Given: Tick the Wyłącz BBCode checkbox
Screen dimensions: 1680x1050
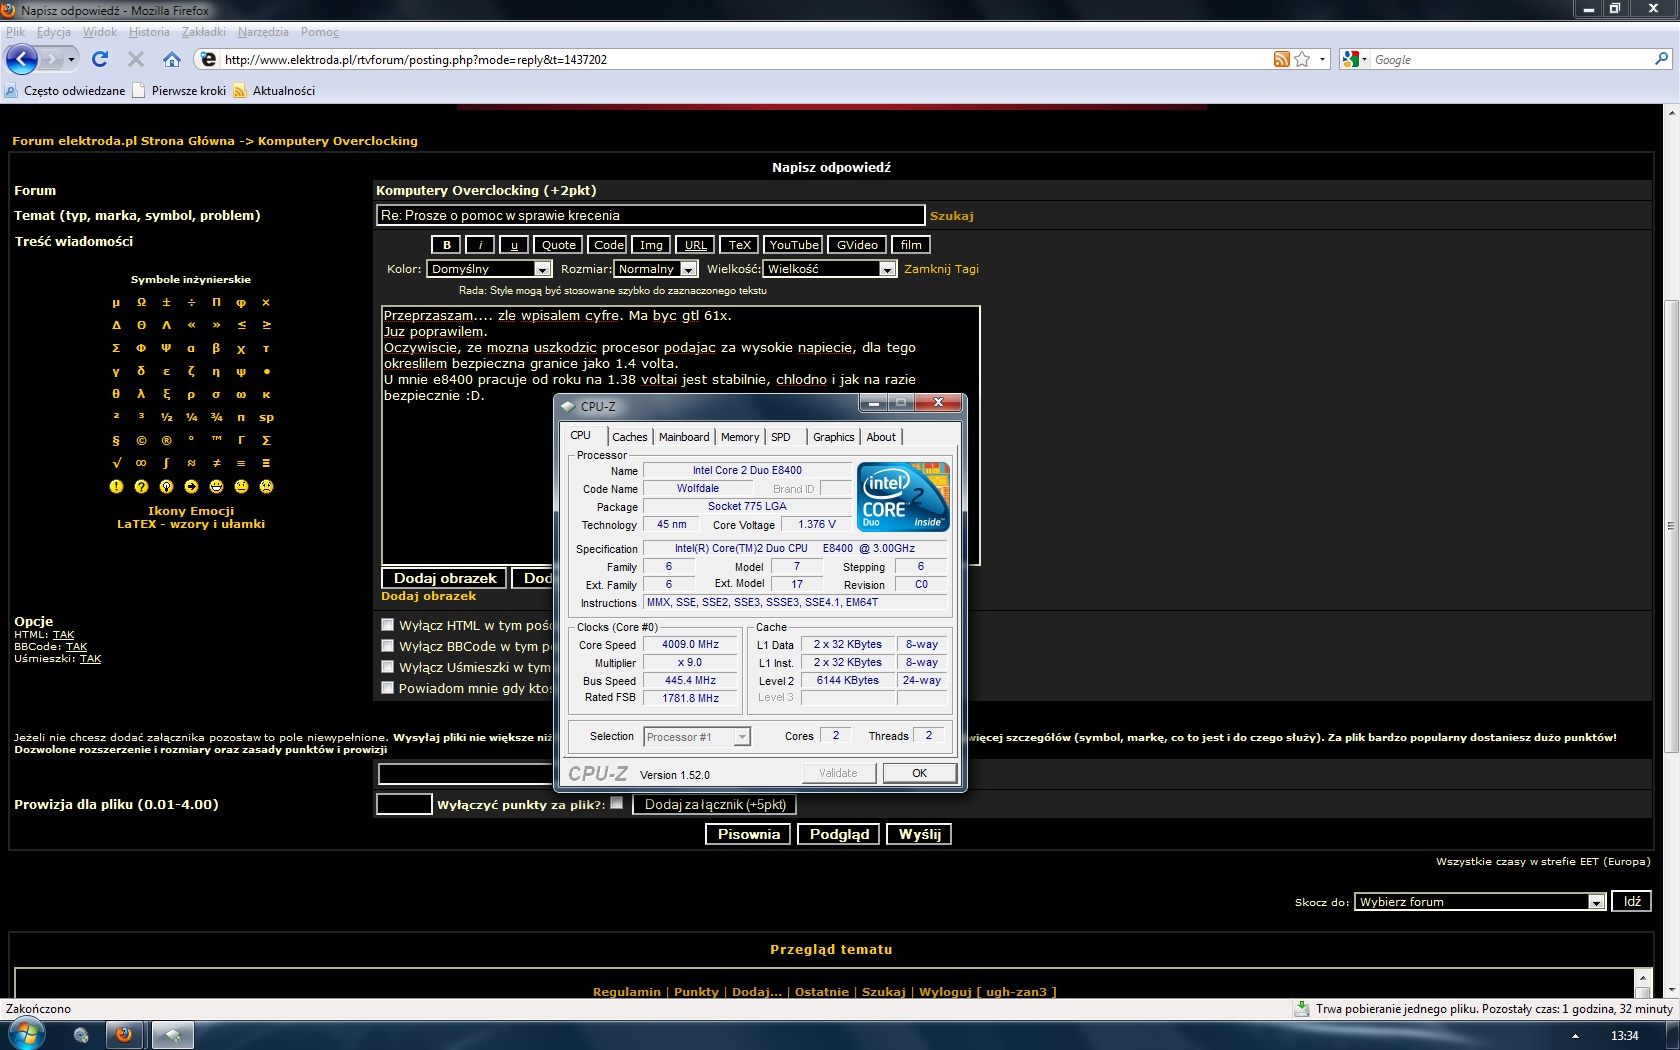Looking at the screenshot, I should coord(388,646).
